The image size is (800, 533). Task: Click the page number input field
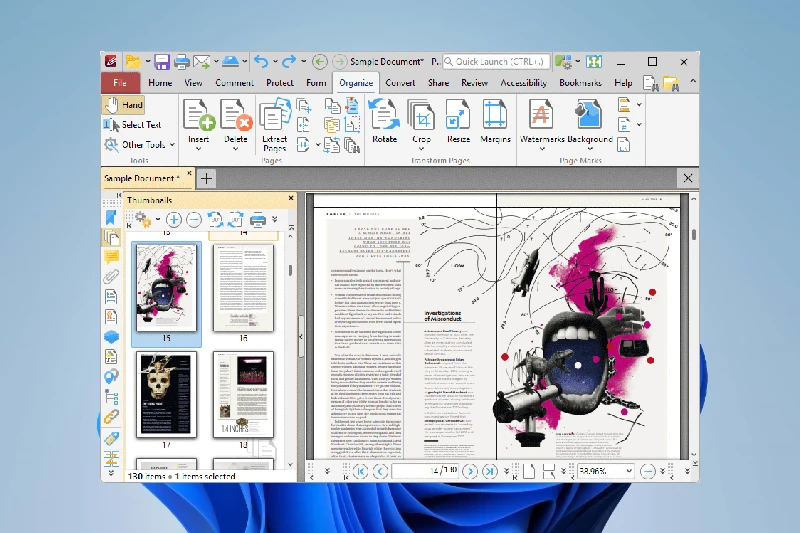(425, 471)
